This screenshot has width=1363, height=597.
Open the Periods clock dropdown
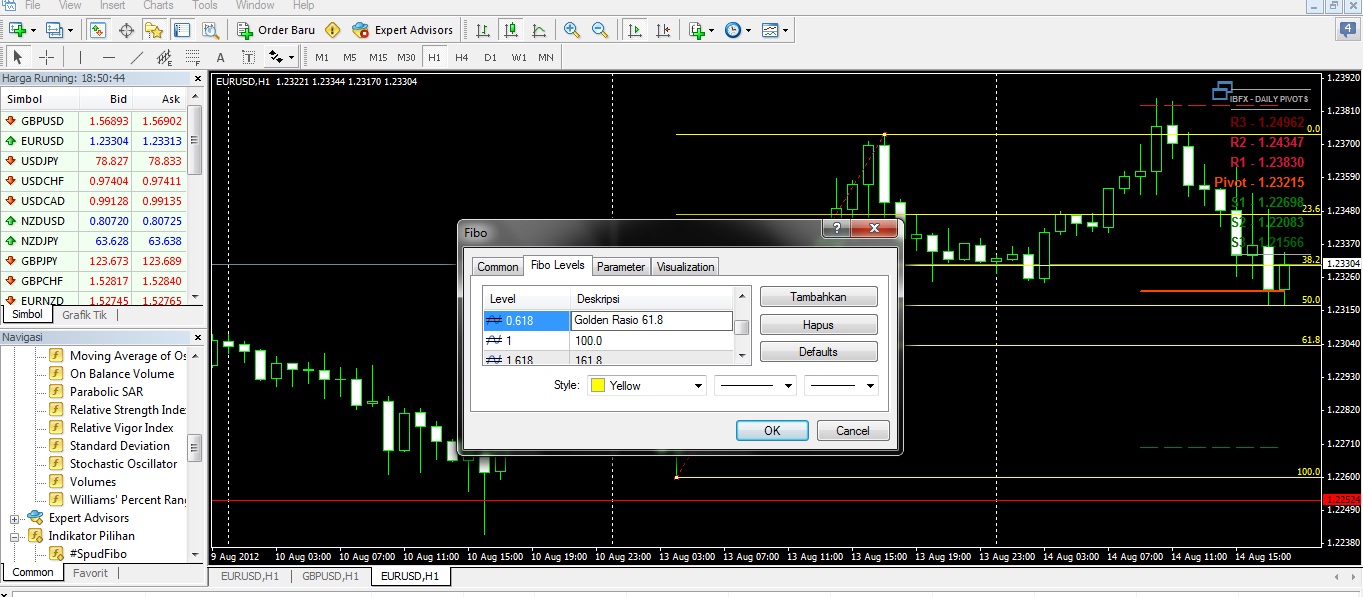737,30
